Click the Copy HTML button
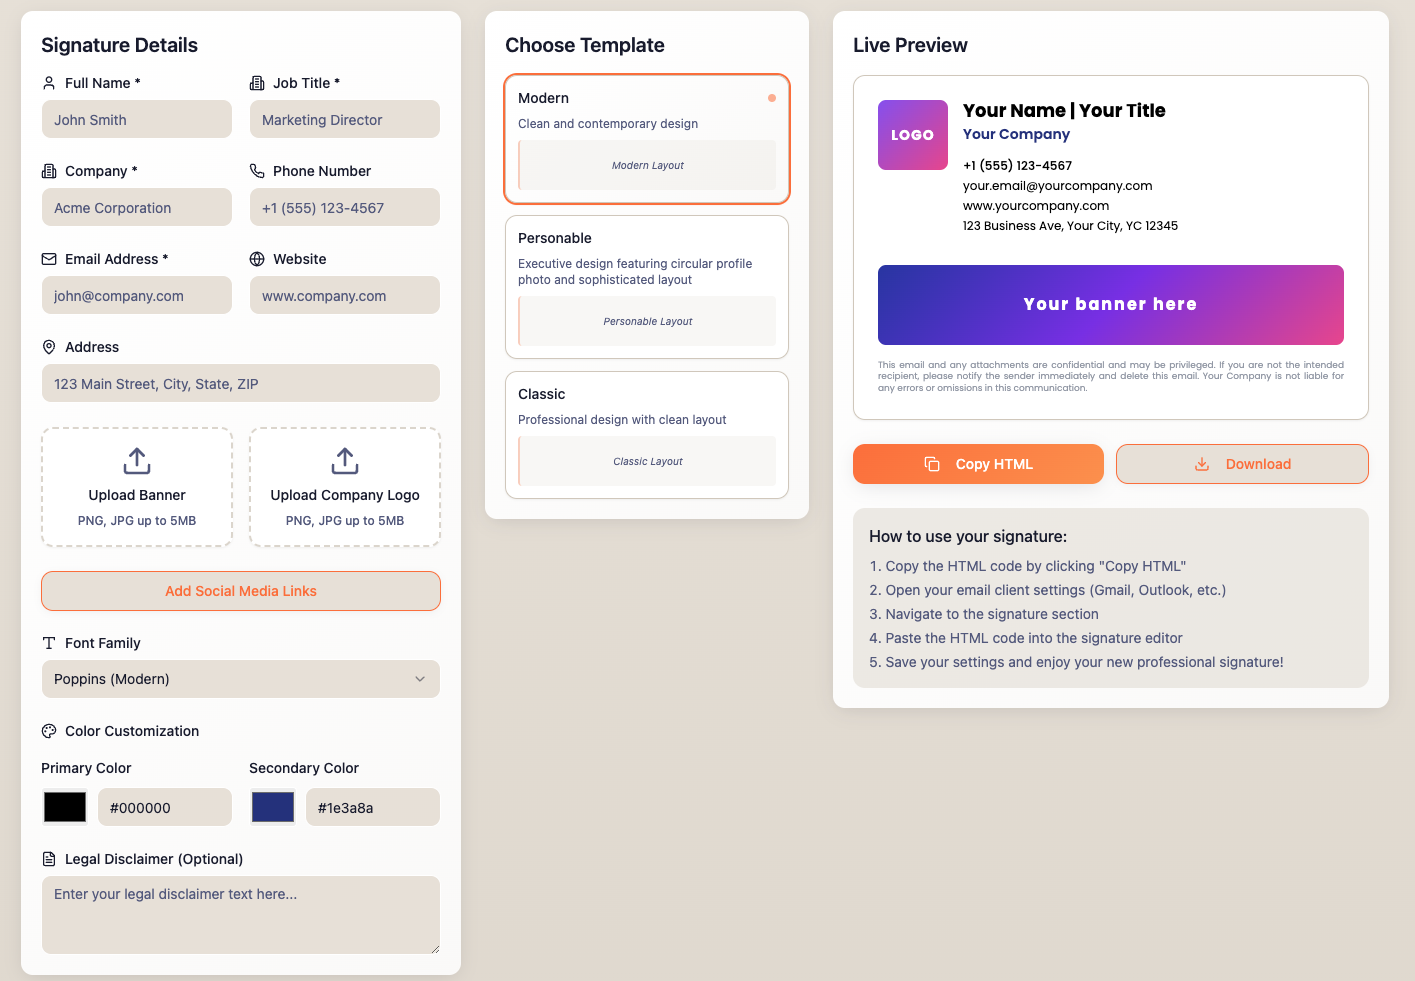The height and width of the screenshot is (981, 1415). point(977,464)
